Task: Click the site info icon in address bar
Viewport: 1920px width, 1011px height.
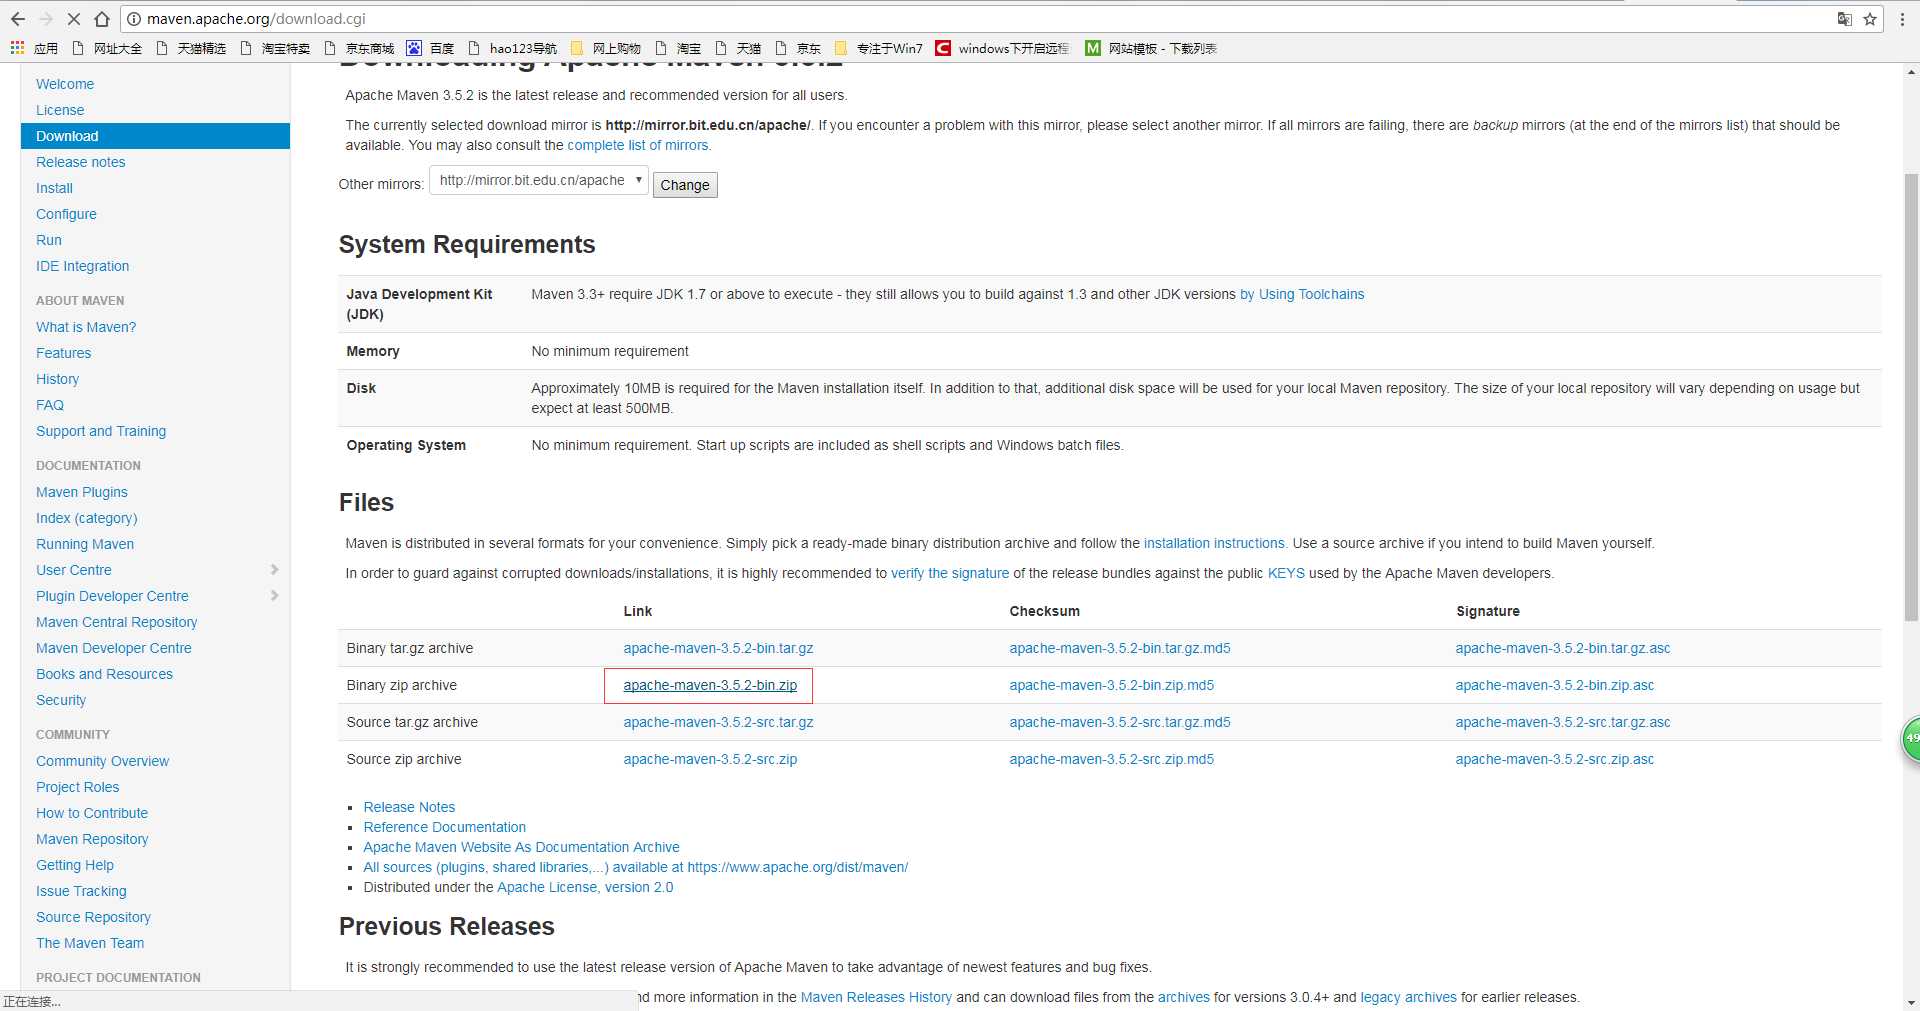Action: [134, 19]
